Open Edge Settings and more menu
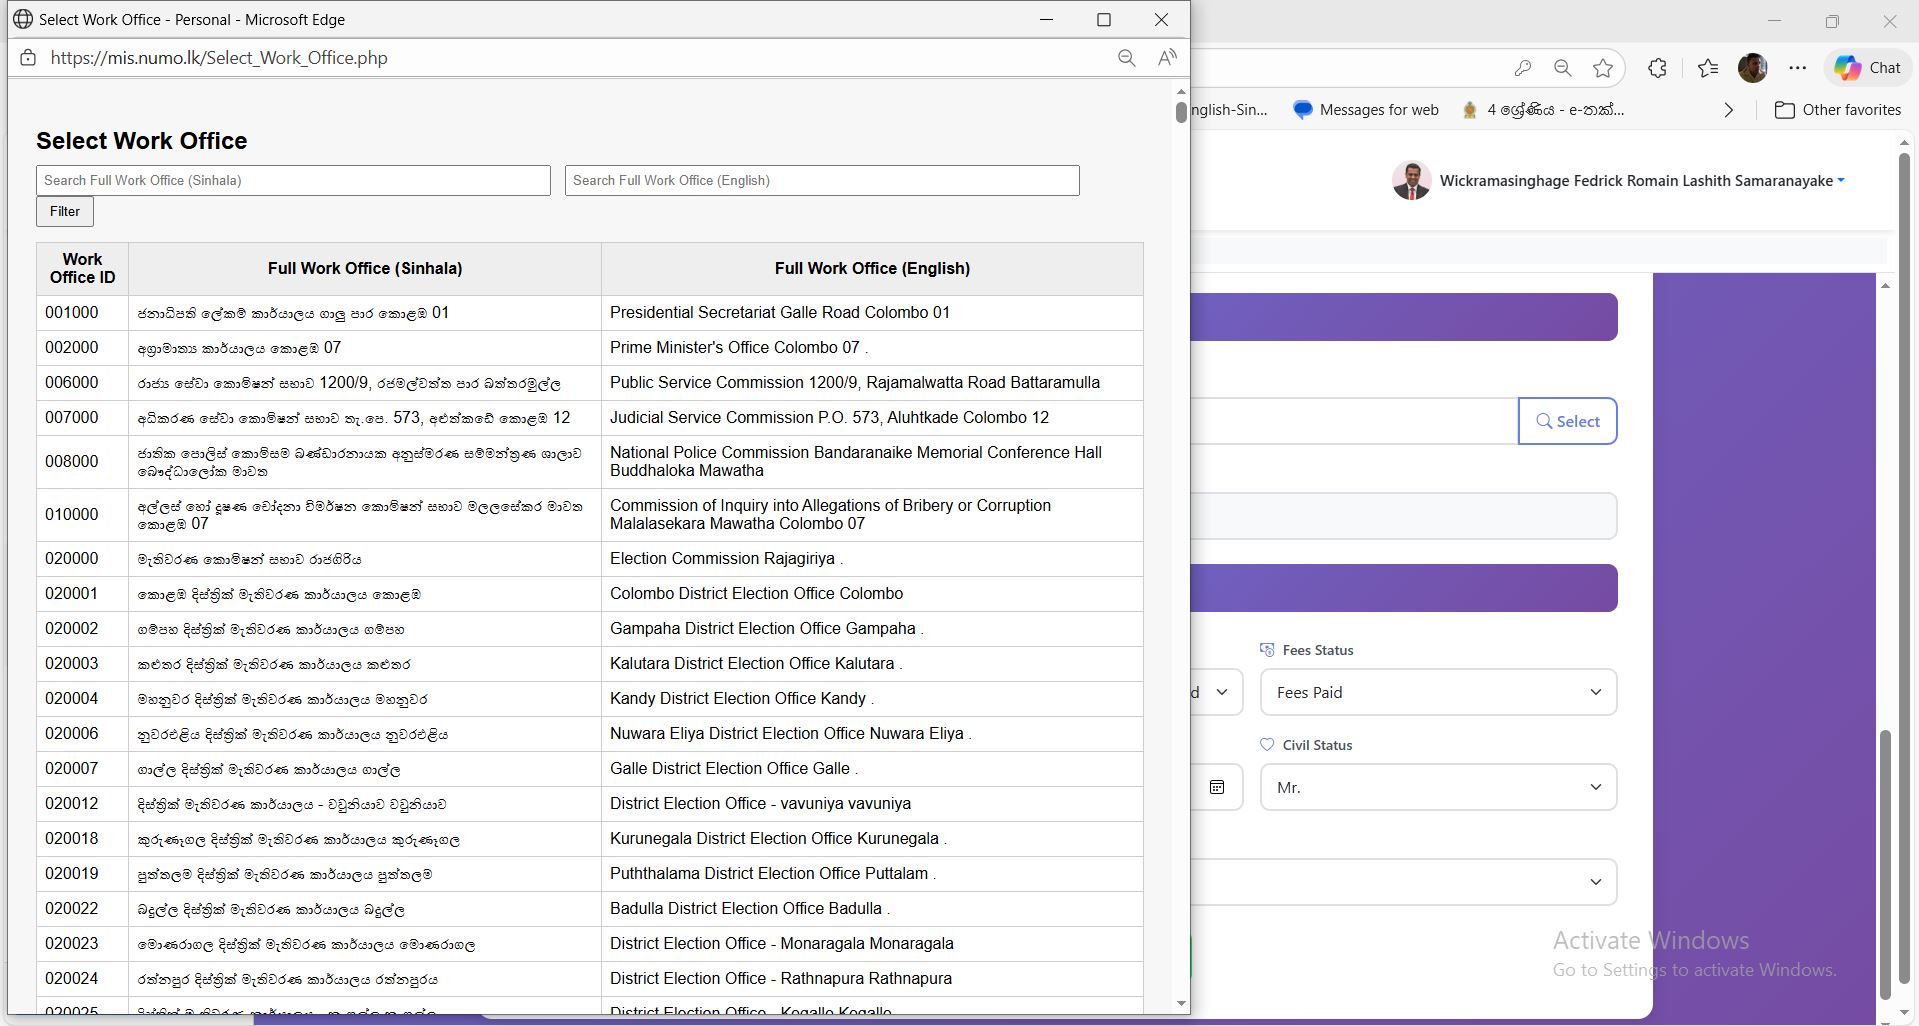Viewport: 1919px width, 1026px height. (x=1797, y=68)
